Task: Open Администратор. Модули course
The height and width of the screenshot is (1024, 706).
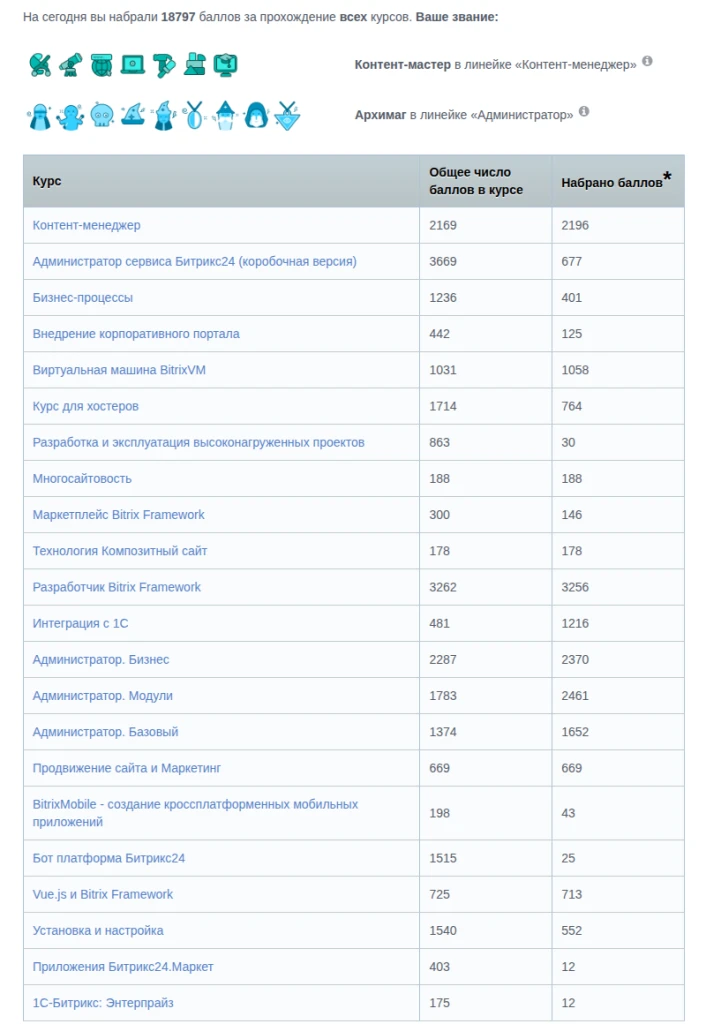Action: (x=103, y=696)
